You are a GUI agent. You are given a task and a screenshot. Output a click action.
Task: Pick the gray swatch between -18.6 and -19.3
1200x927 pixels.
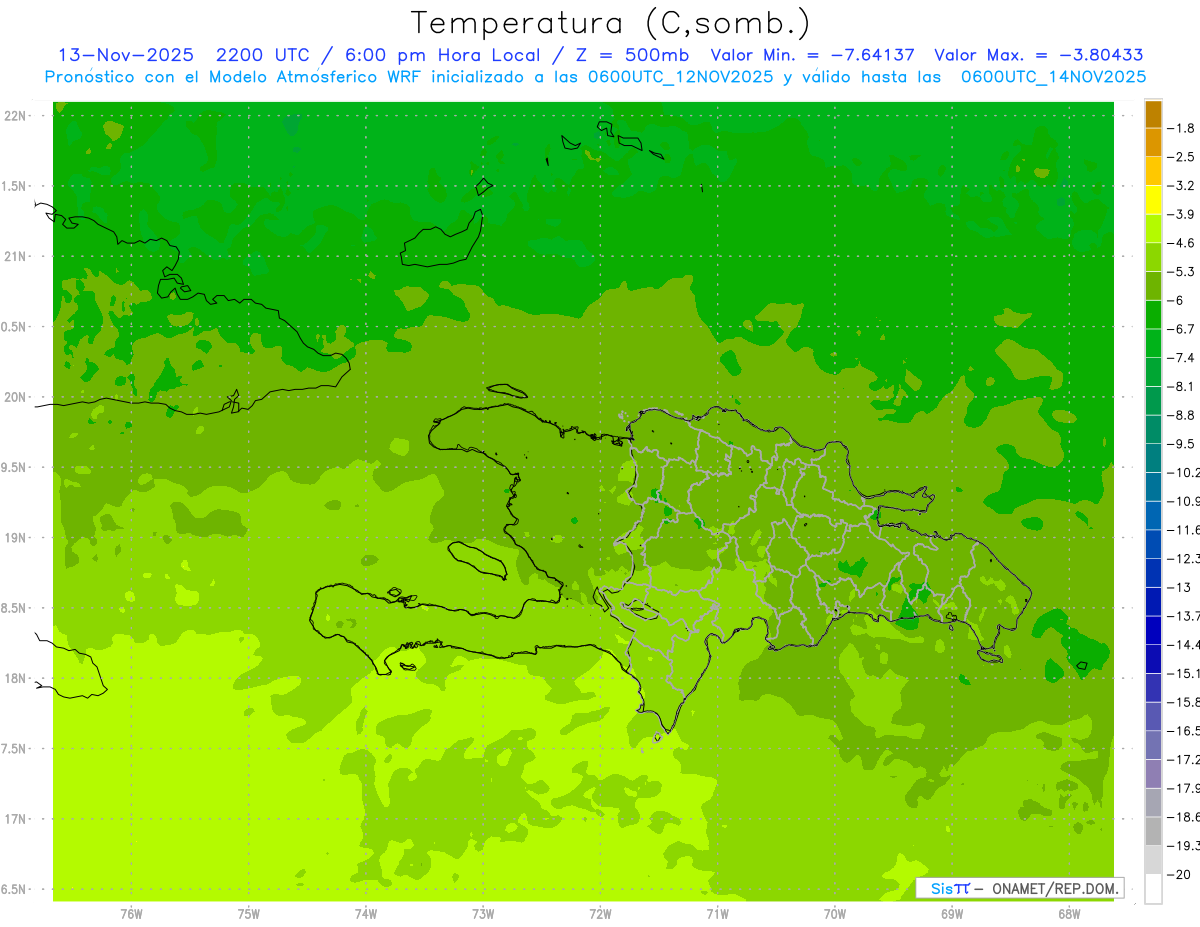pyautogui.click(x=1153, y=831)
